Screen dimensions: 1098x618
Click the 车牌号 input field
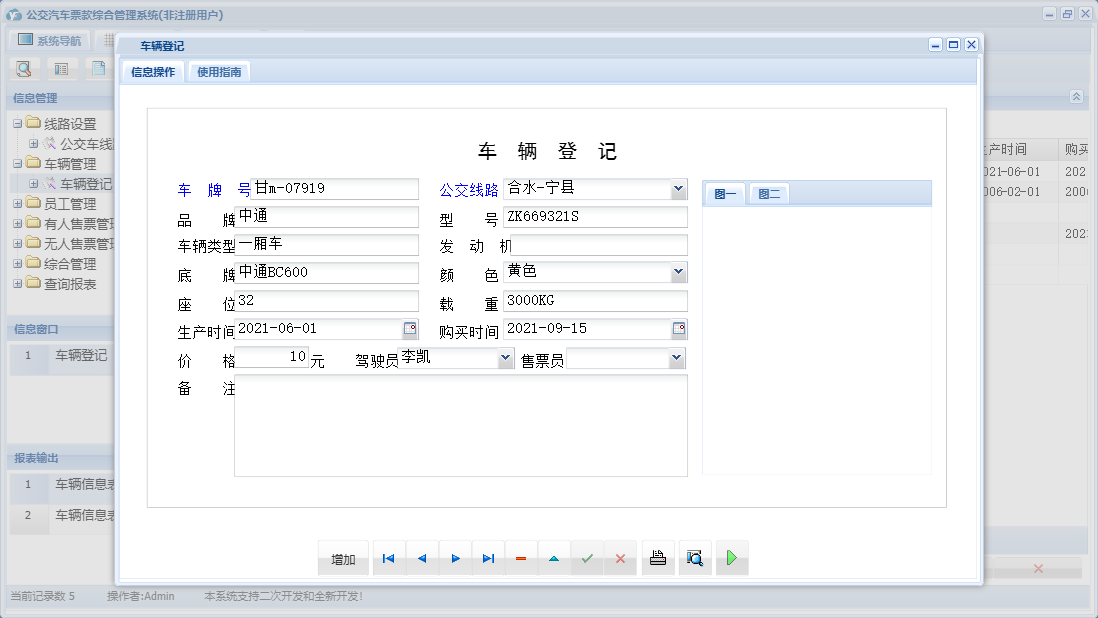[x=334, y=189]
